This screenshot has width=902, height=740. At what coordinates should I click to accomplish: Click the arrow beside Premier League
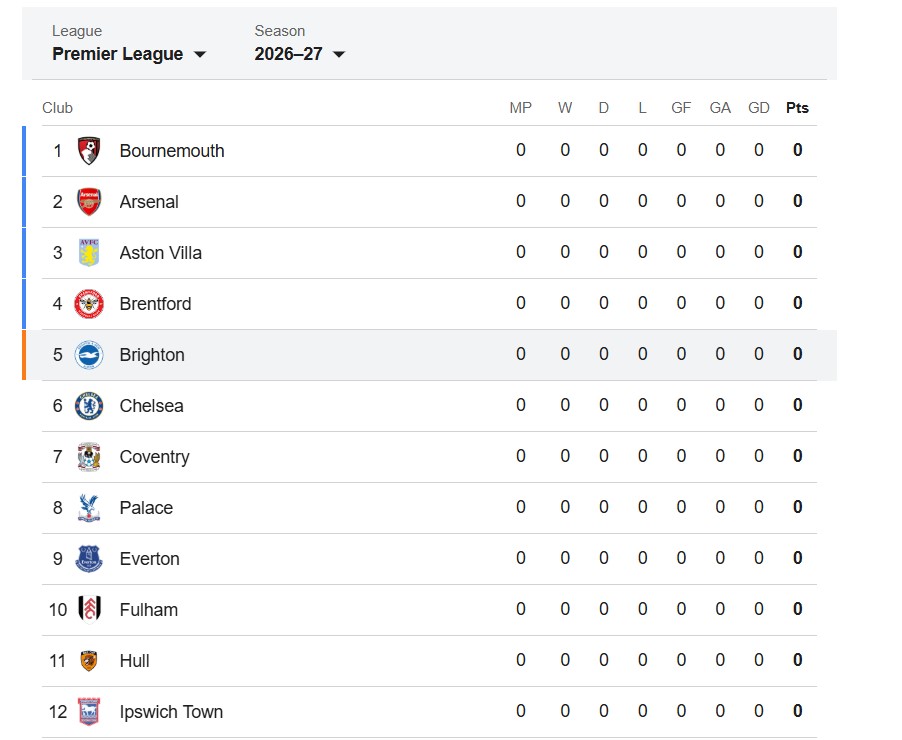point(200,55)
